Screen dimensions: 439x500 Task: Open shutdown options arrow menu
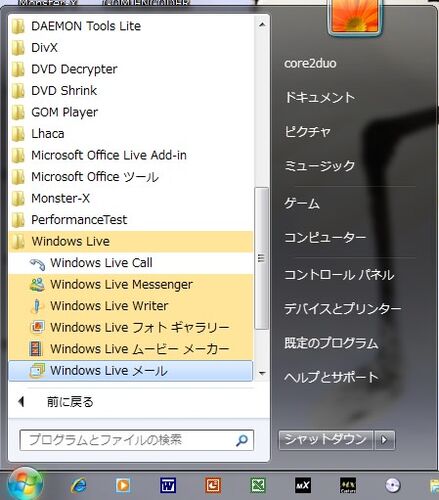[x=385, y=440]
